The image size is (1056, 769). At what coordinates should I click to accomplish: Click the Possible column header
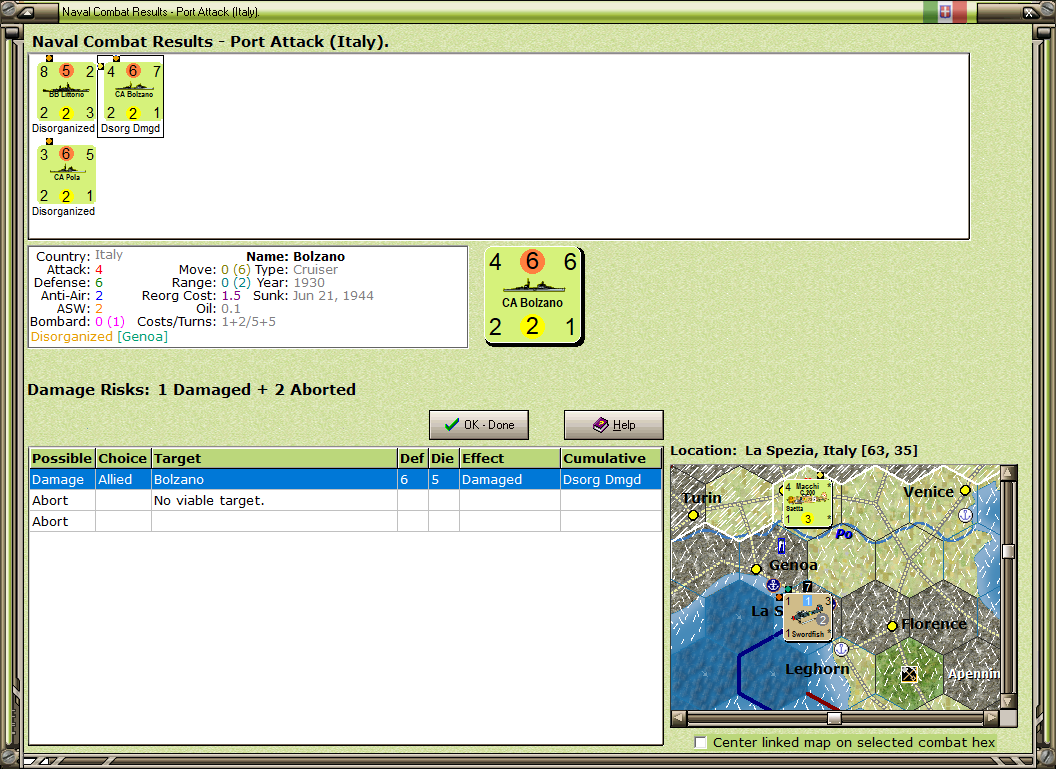point(62,459)
